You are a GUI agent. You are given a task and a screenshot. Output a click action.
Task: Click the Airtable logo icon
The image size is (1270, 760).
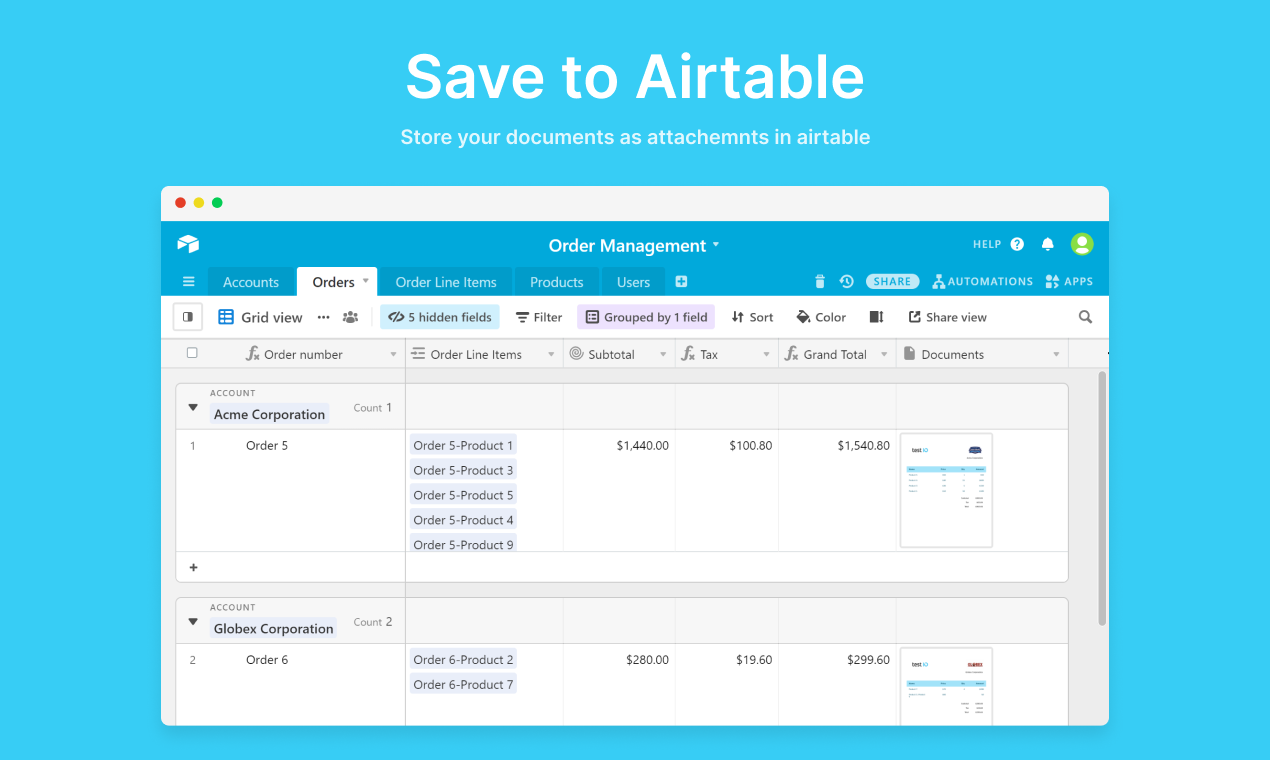pyautogui.click(x=188, y=244)
